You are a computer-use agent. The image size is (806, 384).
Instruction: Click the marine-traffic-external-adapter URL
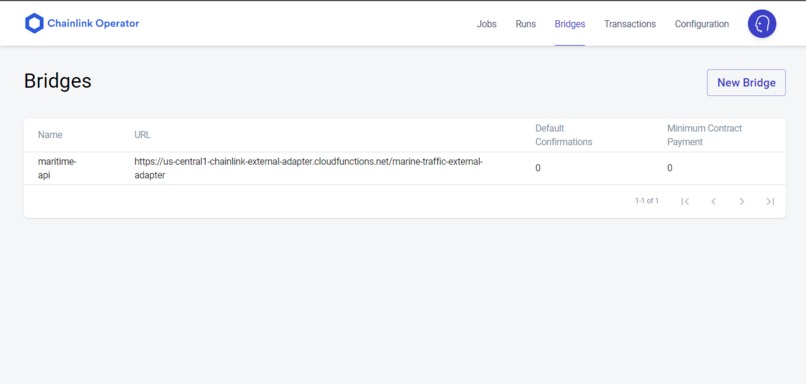tap(308, 168)
